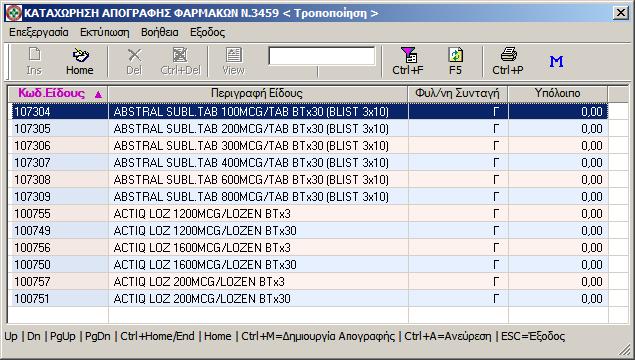Refresh the list with F5 icon
The height and width of the screenshot is (360, 635).
click(x=456, y=61)
